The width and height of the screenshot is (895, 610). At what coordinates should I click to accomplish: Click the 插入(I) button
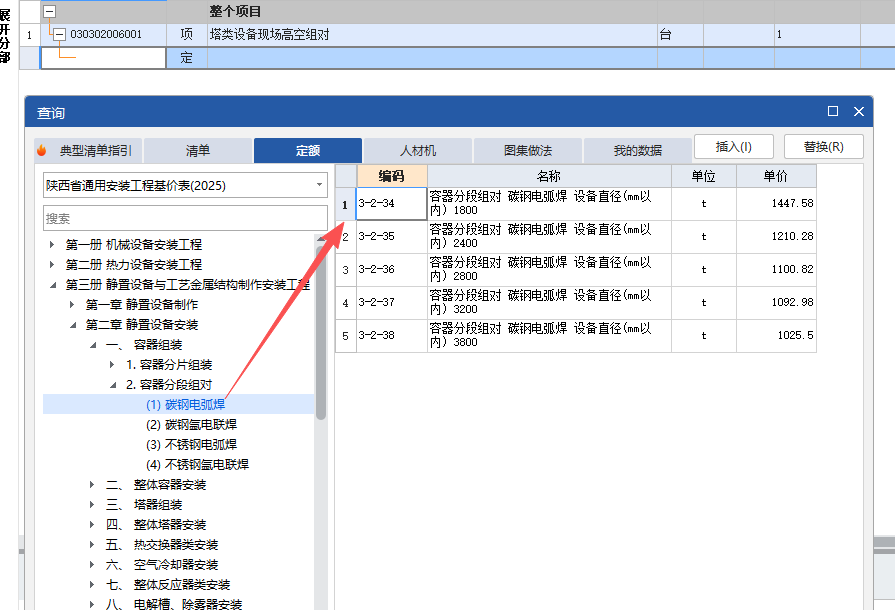tap(734, 147)
